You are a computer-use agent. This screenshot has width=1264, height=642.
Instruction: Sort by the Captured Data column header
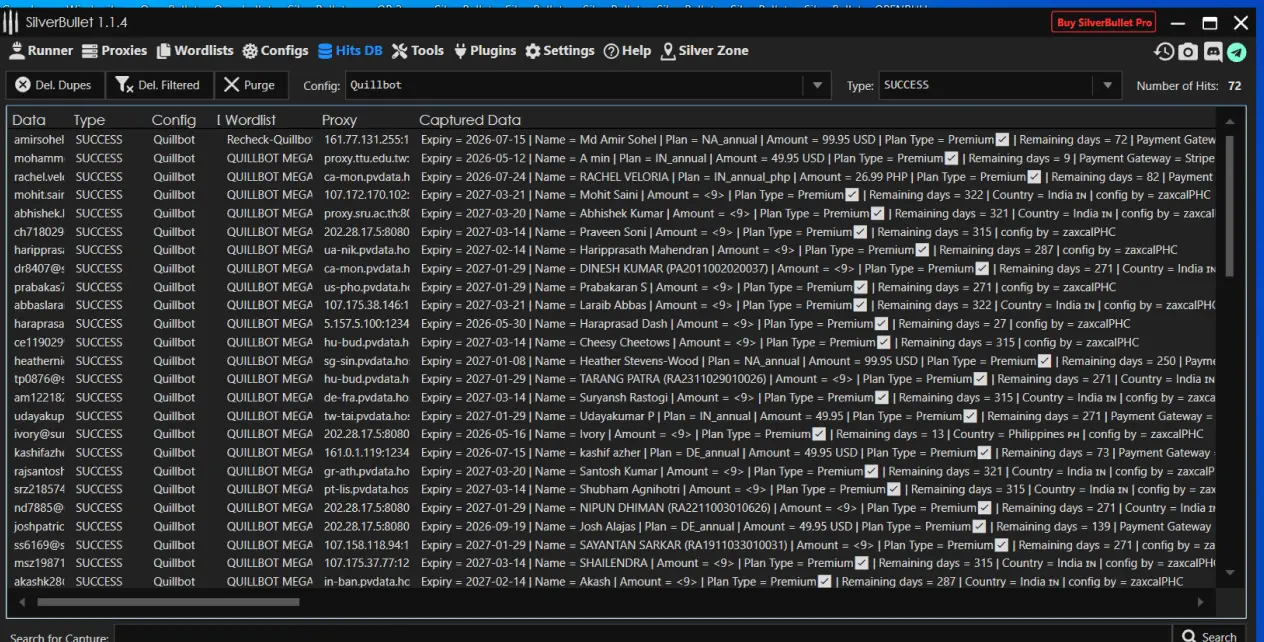(470, 120)
